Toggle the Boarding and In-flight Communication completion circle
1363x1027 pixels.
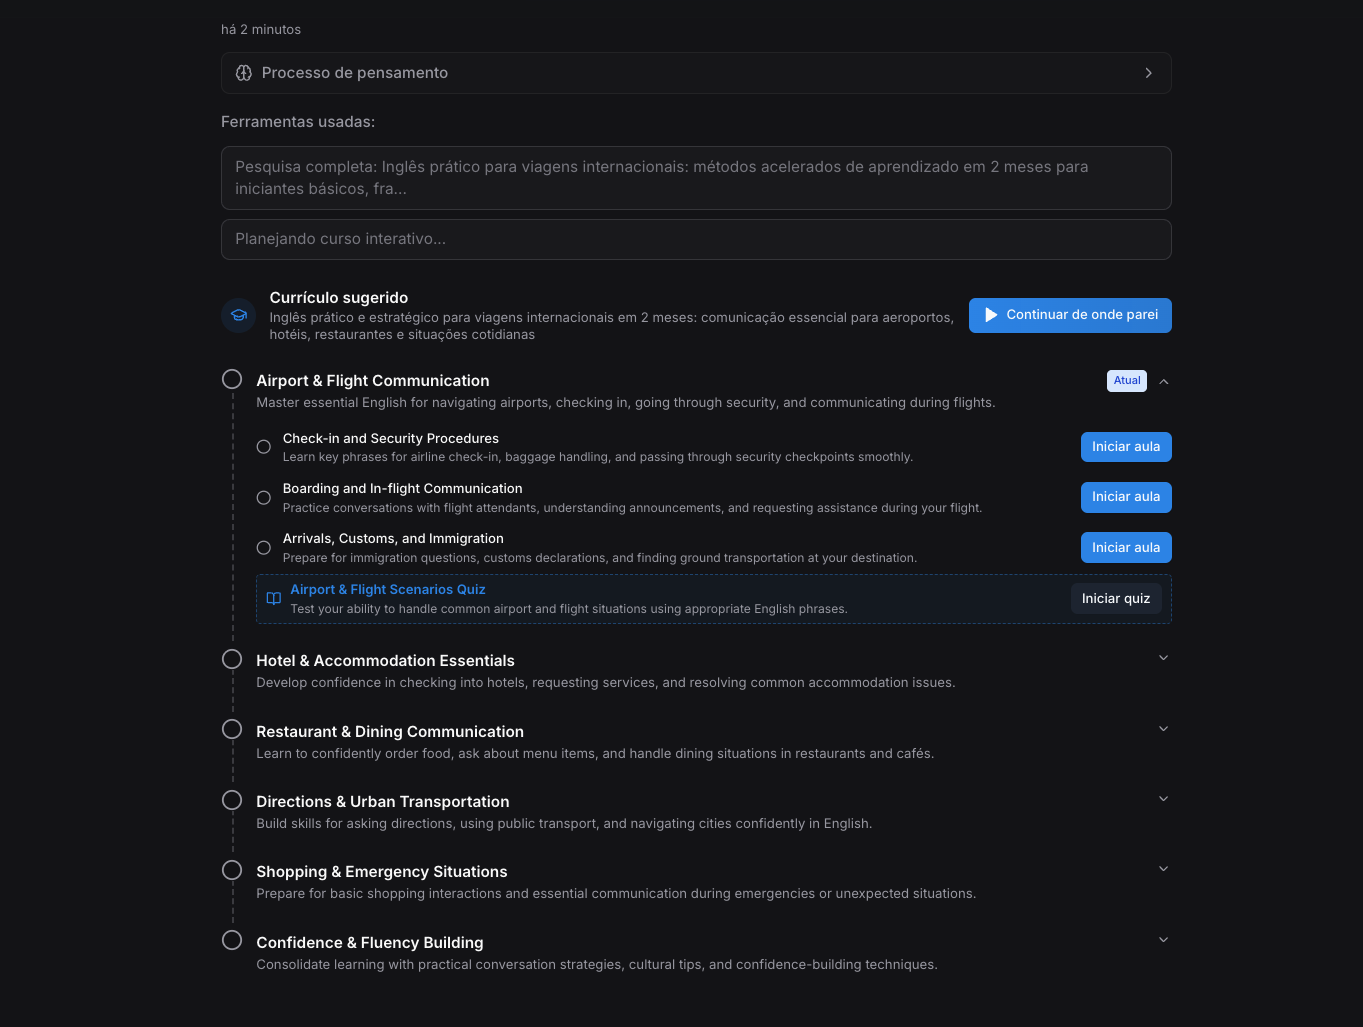(x=263, y=497)
